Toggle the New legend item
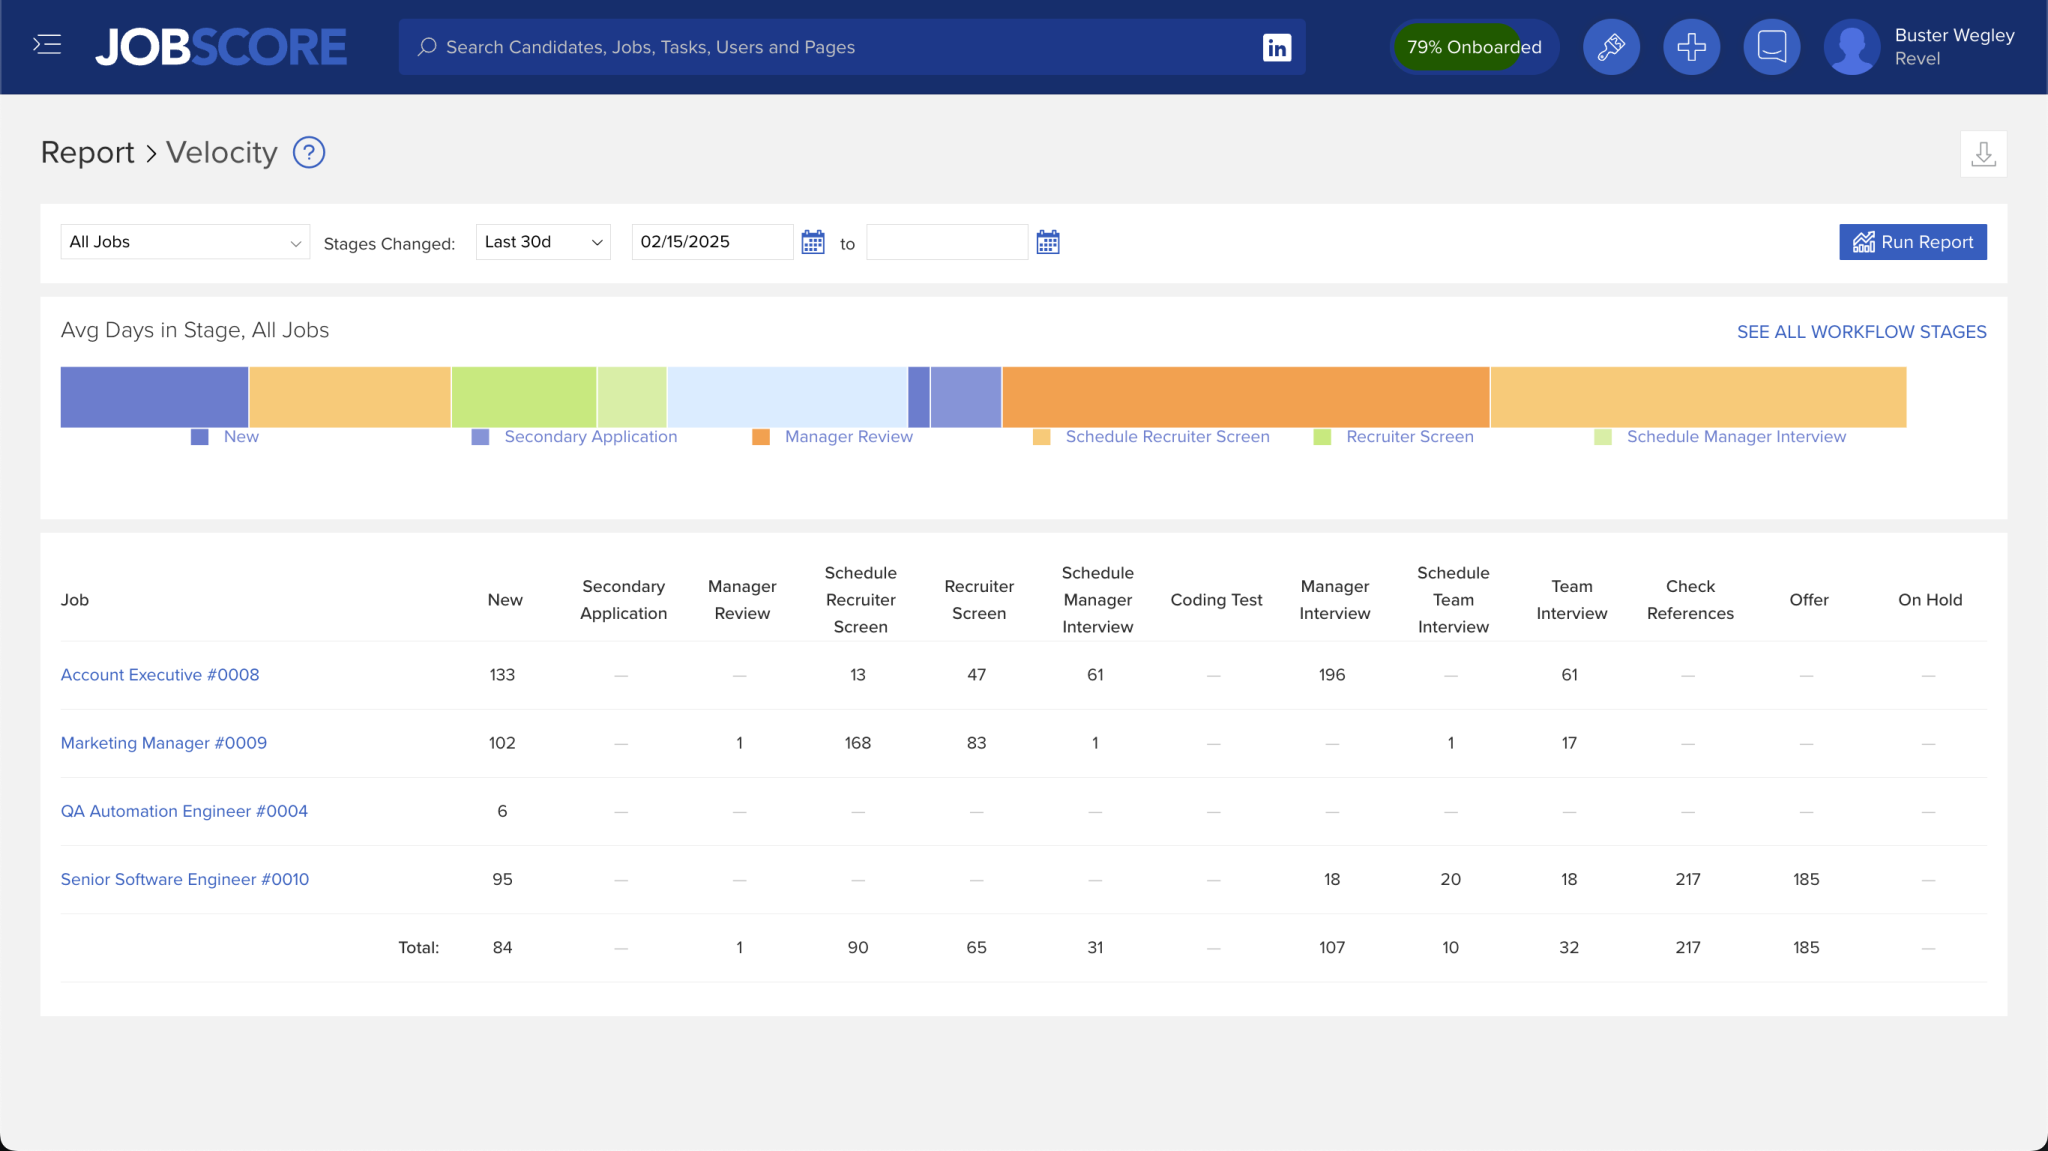 [240, 437]
